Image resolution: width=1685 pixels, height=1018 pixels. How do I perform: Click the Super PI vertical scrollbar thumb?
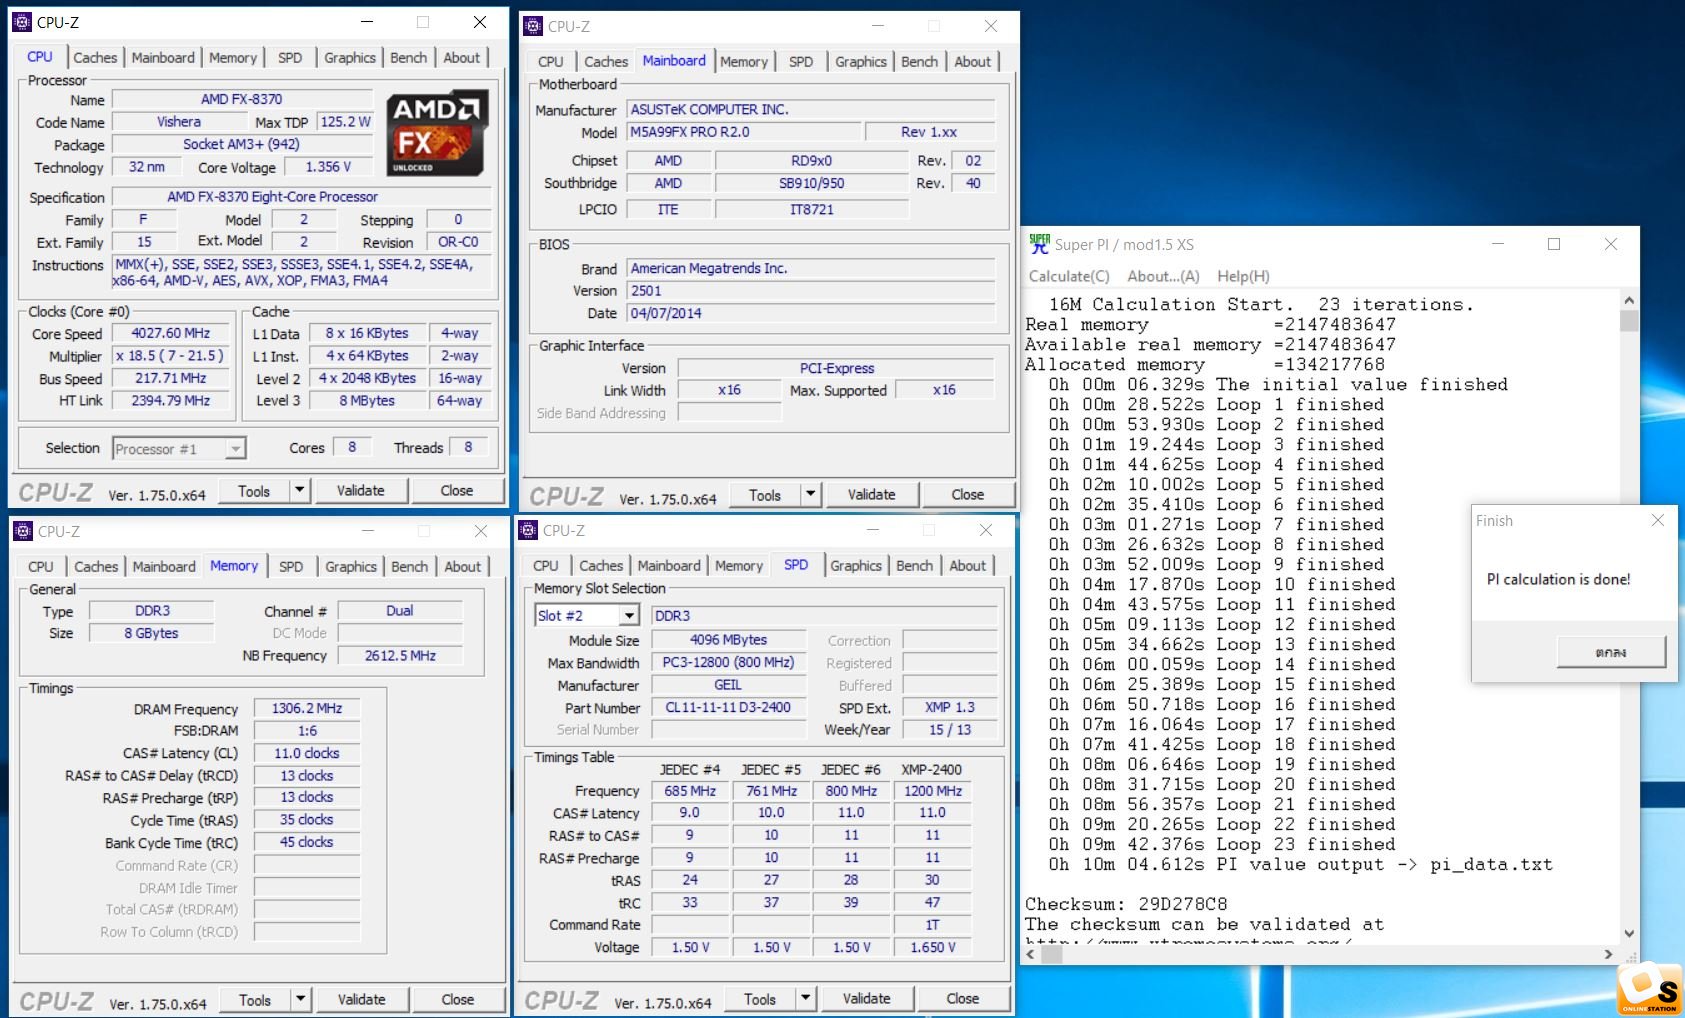(x=1629, y=321)
